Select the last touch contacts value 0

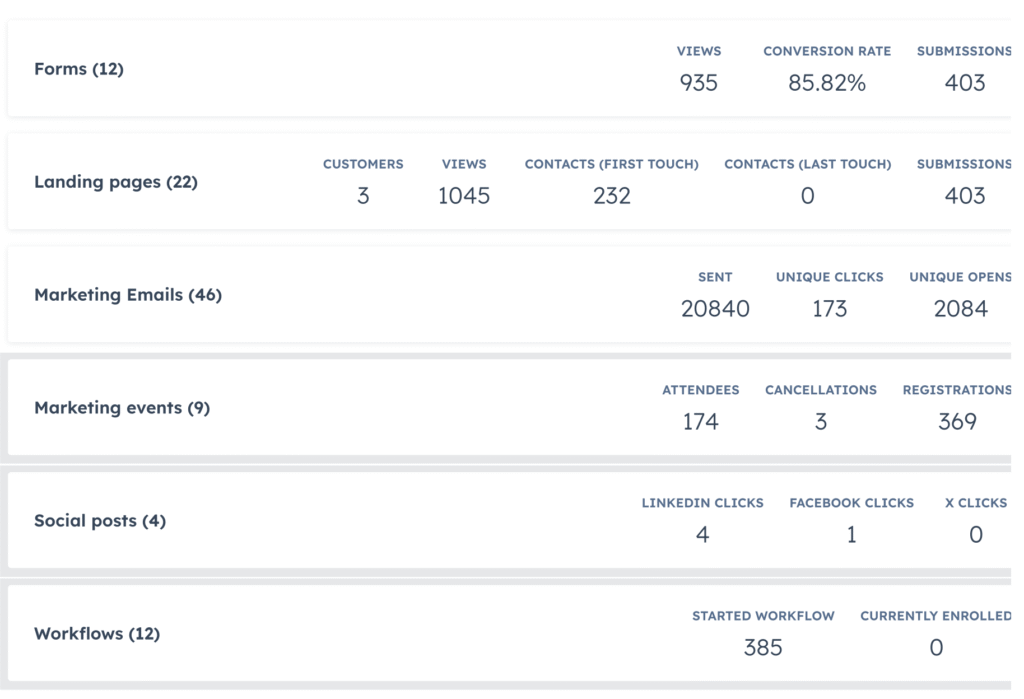(x=807, y=196)
